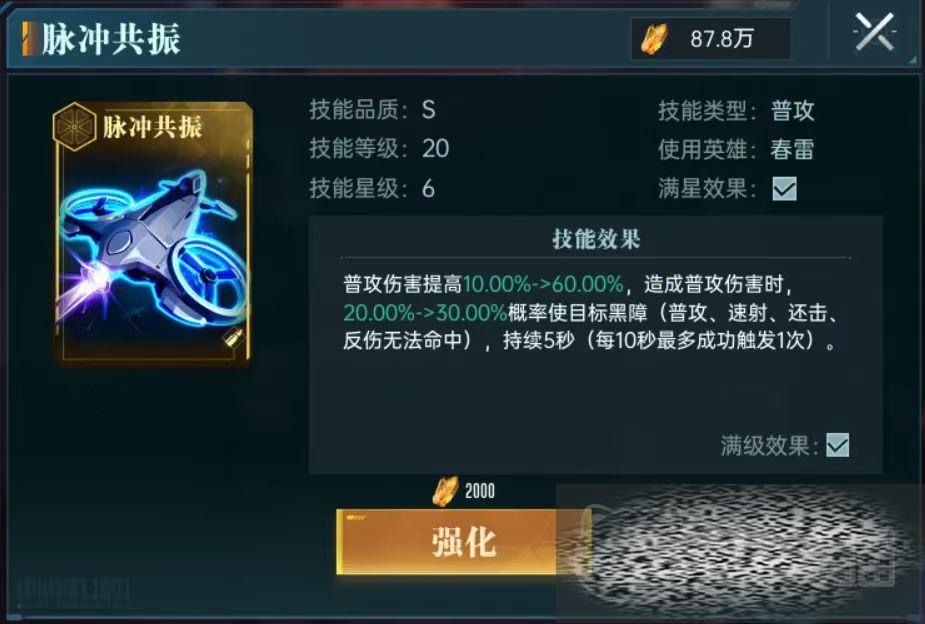
Task: Click the 技能效果 section header
Action: click(x=596, y=239)
